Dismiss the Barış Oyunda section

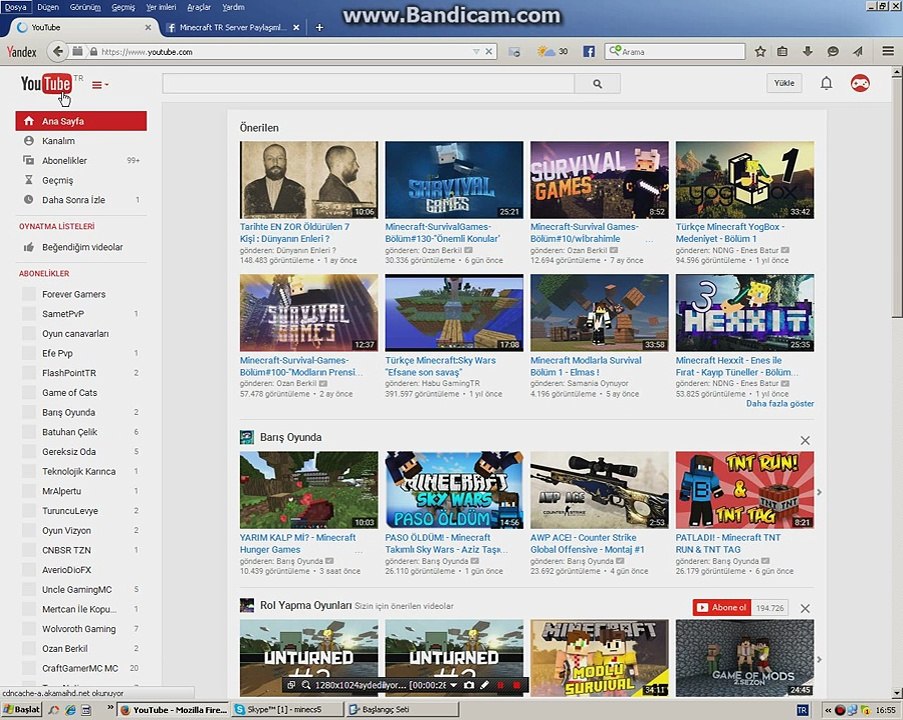[805, 440]
